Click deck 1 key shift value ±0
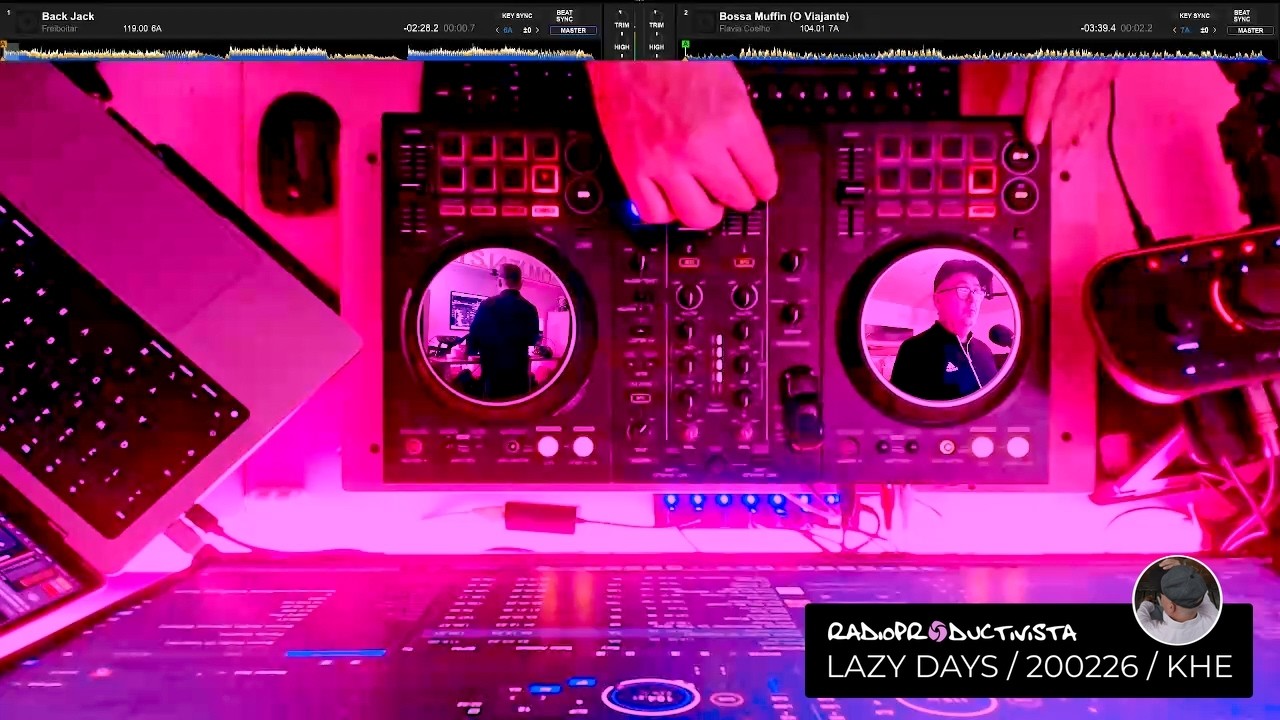This screenshot has height=720, width=1280. 527,30
